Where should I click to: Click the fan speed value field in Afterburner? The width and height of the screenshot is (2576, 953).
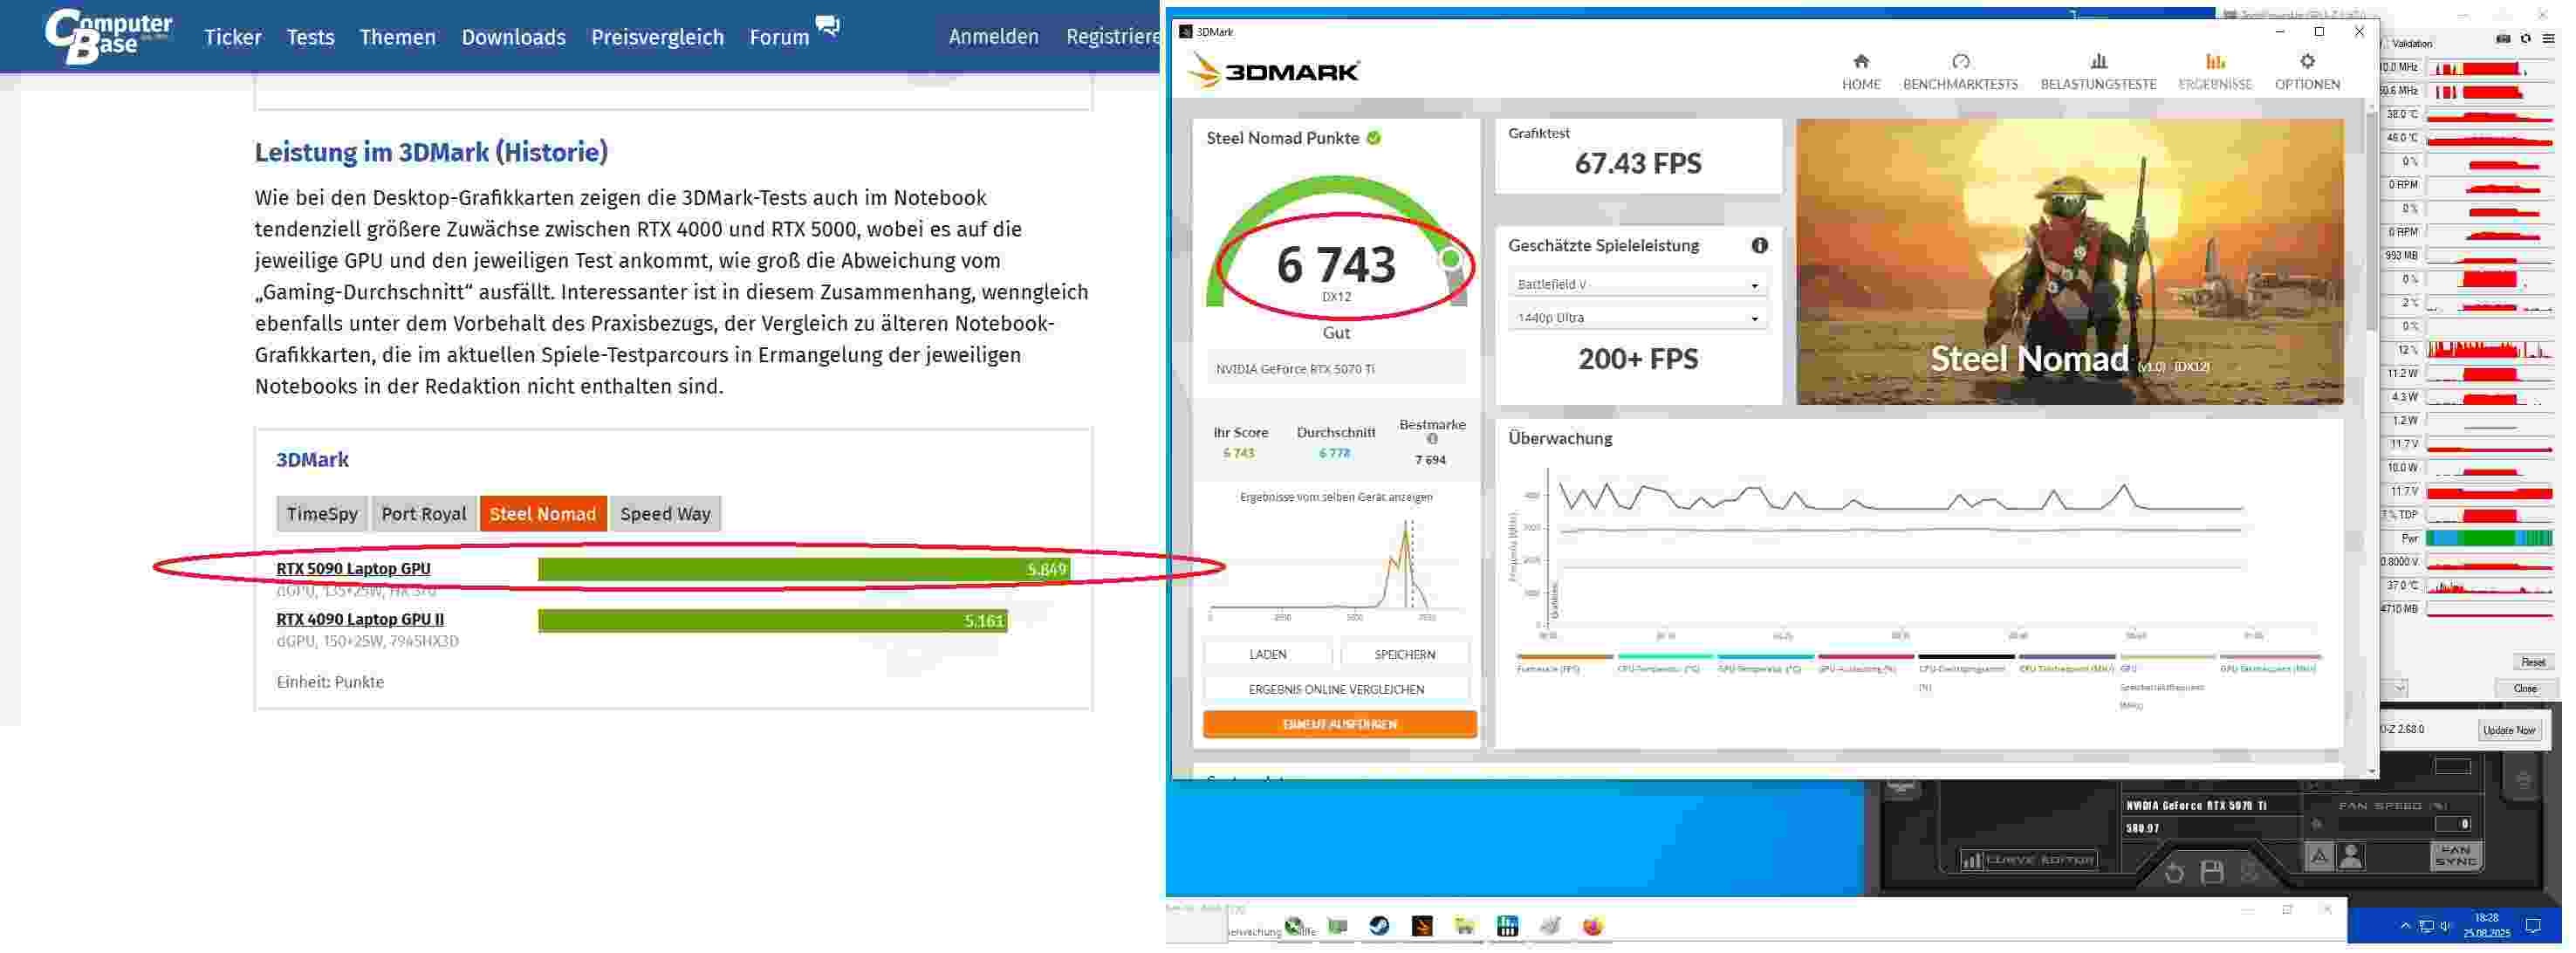[2451, 824]
